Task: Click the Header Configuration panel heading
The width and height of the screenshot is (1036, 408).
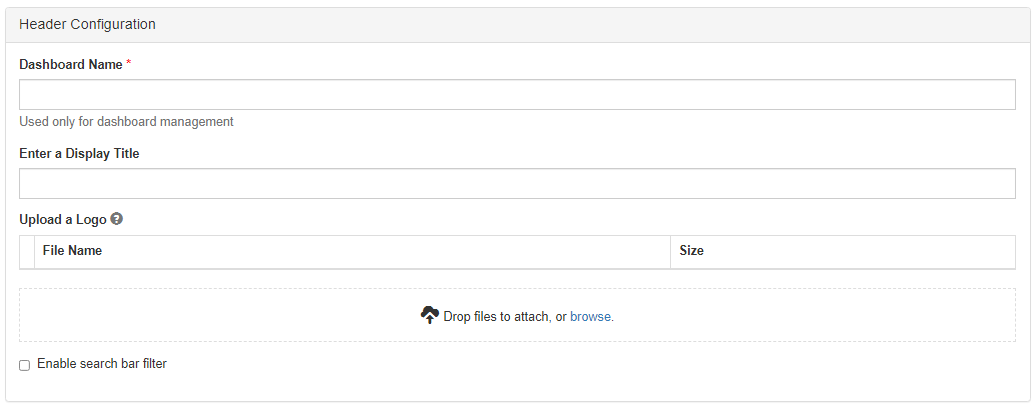Action: click(x=87, y=24)
